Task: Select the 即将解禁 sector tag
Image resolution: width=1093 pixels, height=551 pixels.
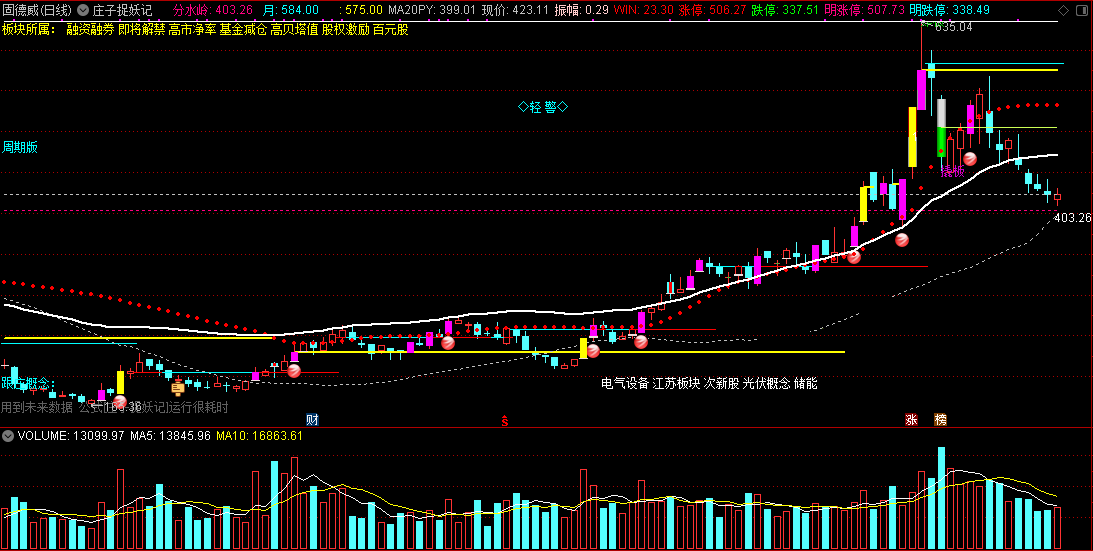Action: (142, 29)
